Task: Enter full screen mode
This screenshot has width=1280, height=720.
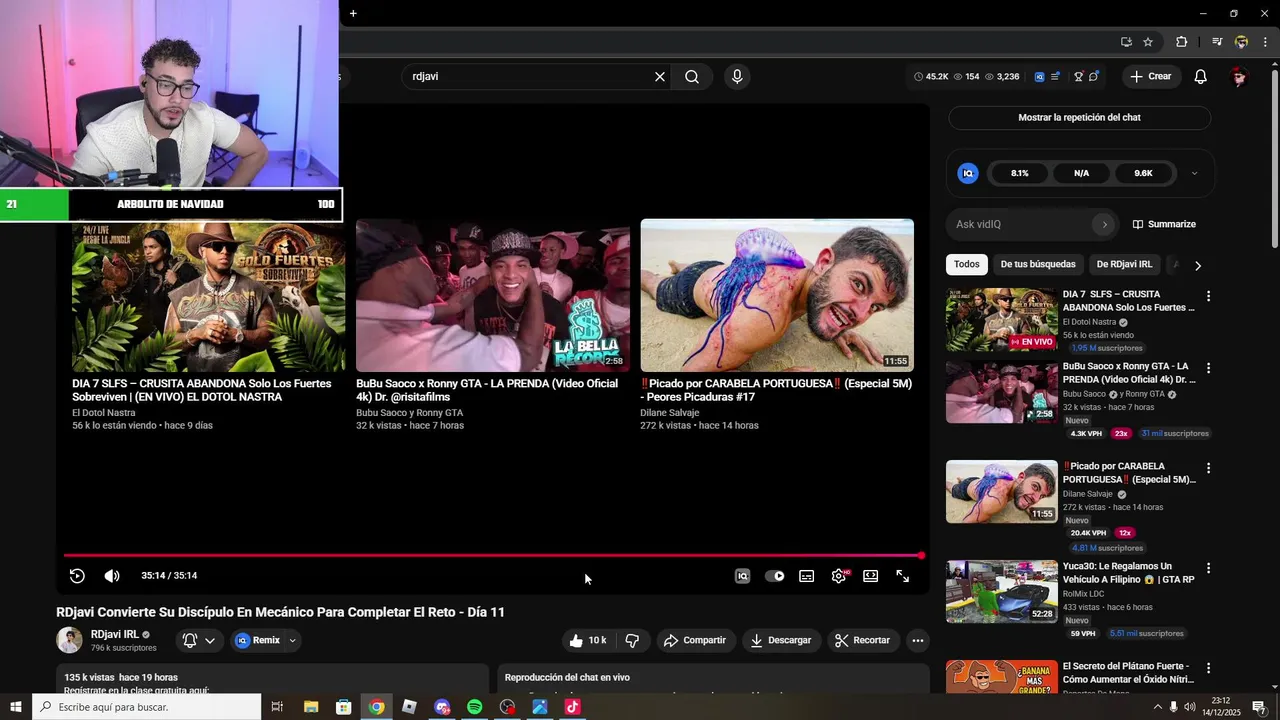Action: pyautogui.click(x=903, y=576)
